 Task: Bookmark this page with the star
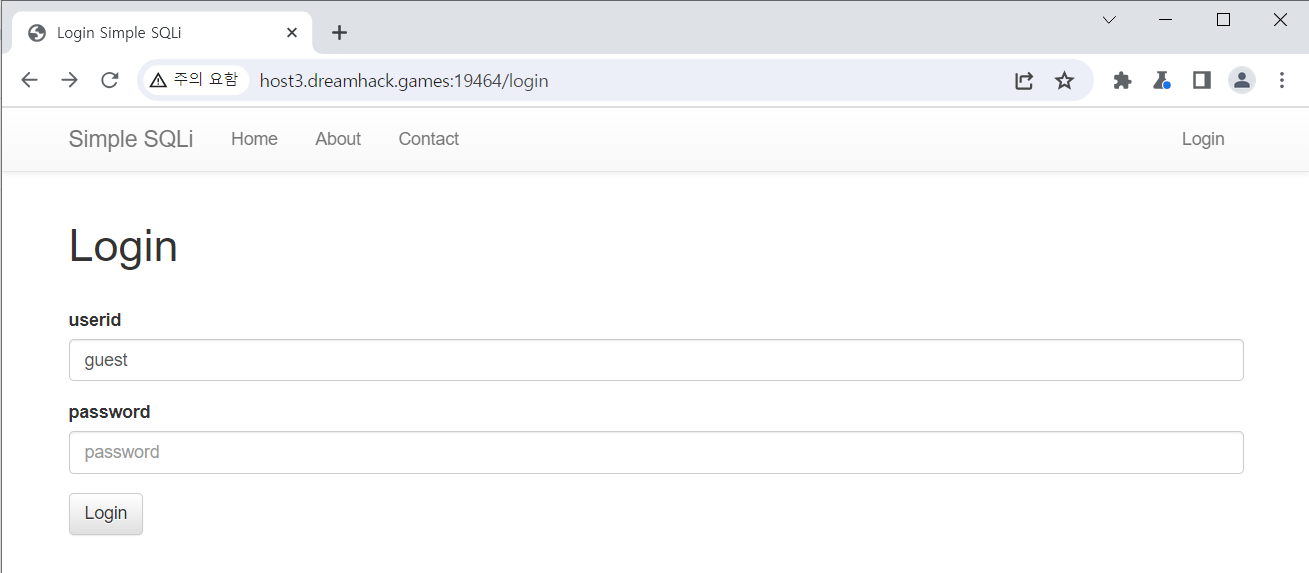1064,81
